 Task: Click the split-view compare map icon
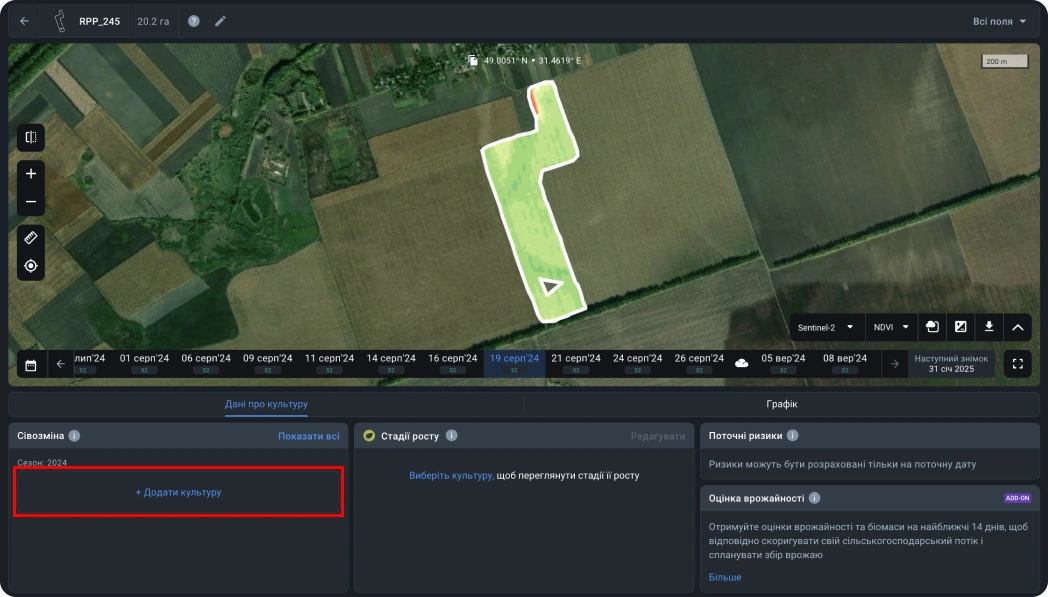pyautogui.click(x=31, y=138)
